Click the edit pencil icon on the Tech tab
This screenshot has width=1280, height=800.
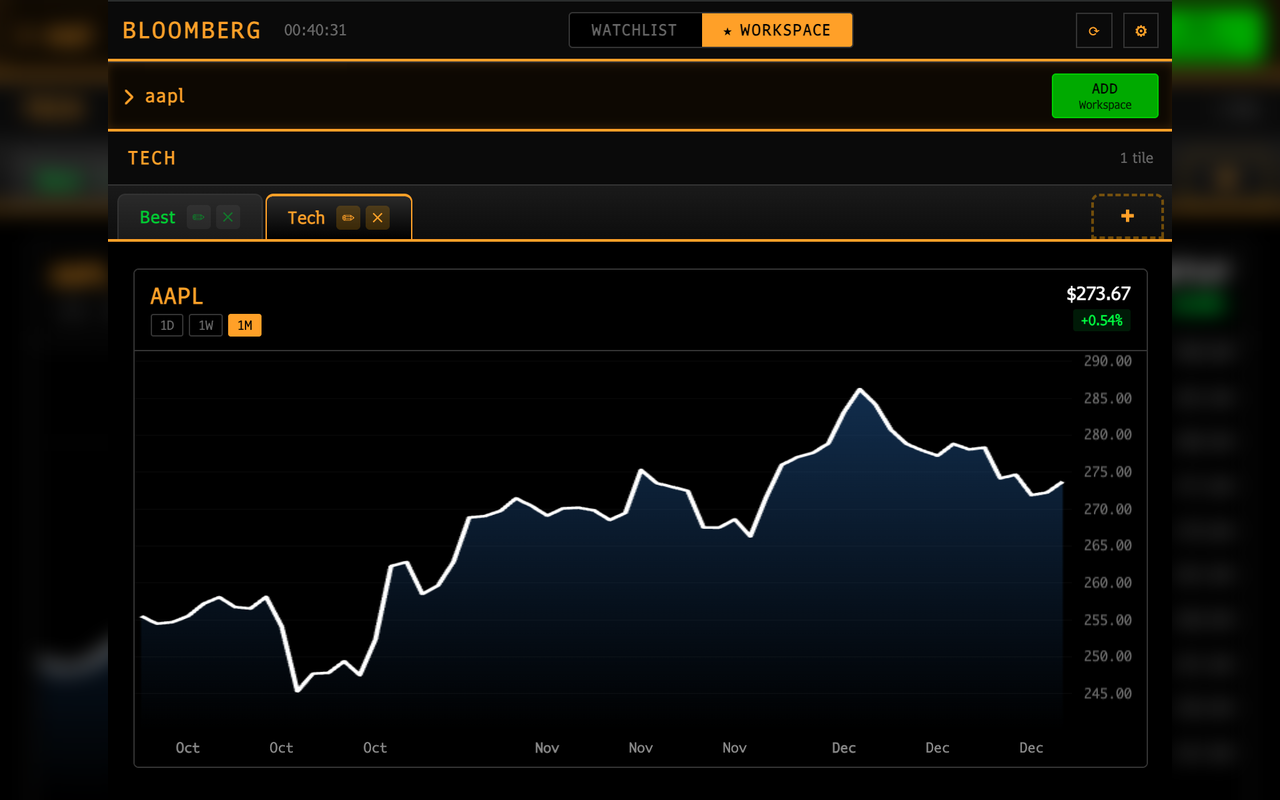(347, 217)
